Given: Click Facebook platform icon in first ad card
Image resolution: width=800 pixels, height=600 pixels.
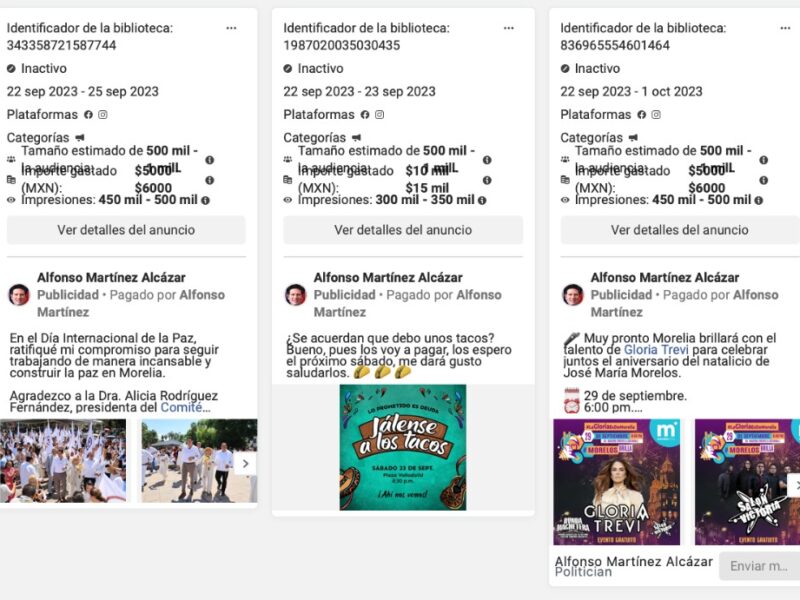Looking at the screenshot, I should tap(88, 115).
